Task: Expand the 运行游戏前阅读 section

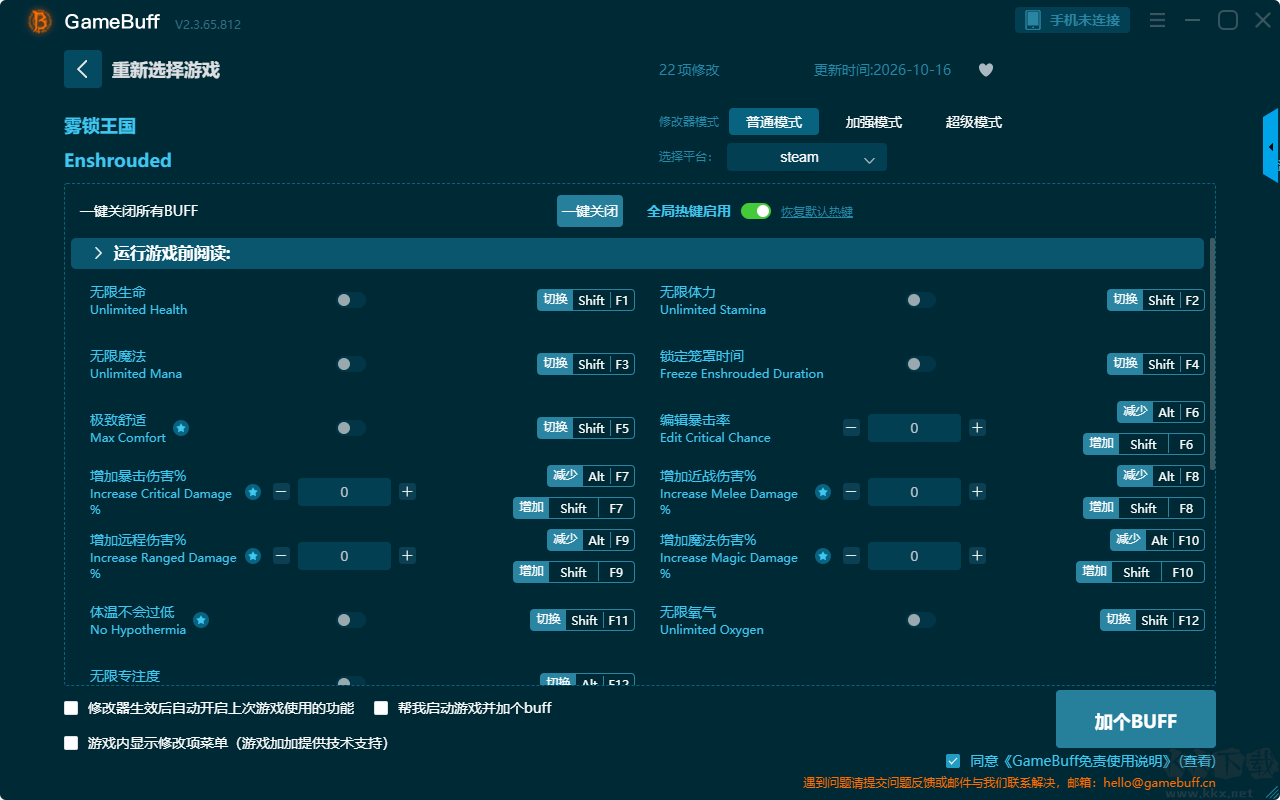Action: coord(637,254)
